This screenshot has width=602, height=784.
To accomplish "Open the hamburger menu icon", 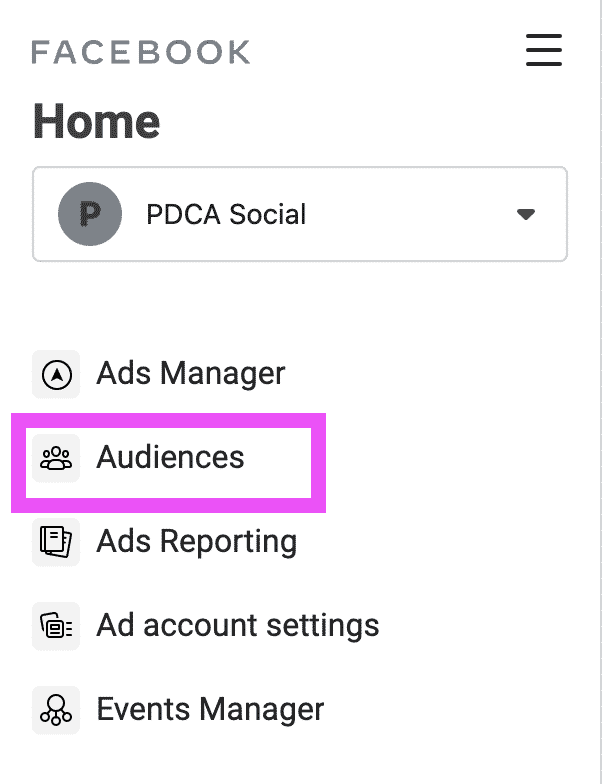I will click(x=544, y=50).
